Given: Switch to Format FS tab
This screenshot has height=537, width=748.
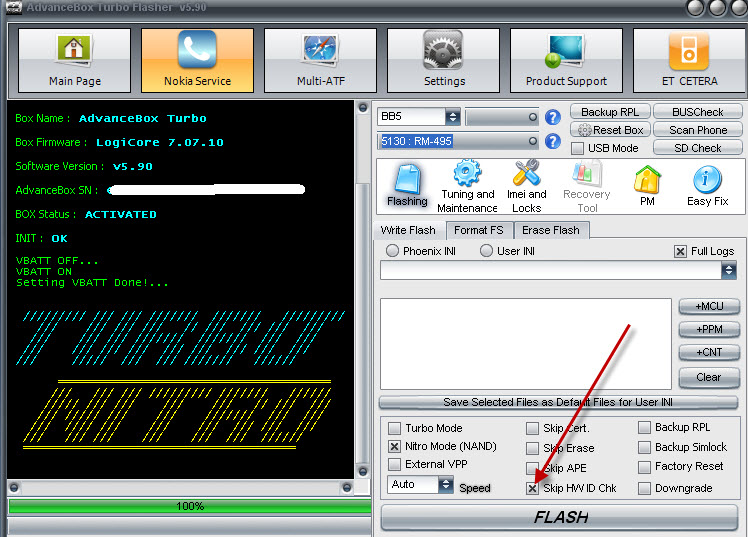Looking at the screenshot, I should tap(478, 230).
